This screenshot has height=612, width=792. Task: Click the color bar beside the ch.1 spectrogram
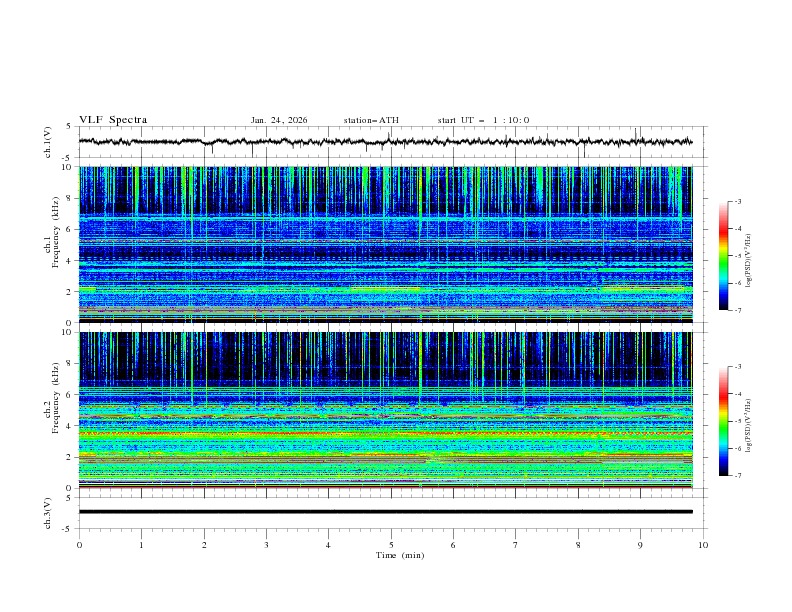click(723, 256)
